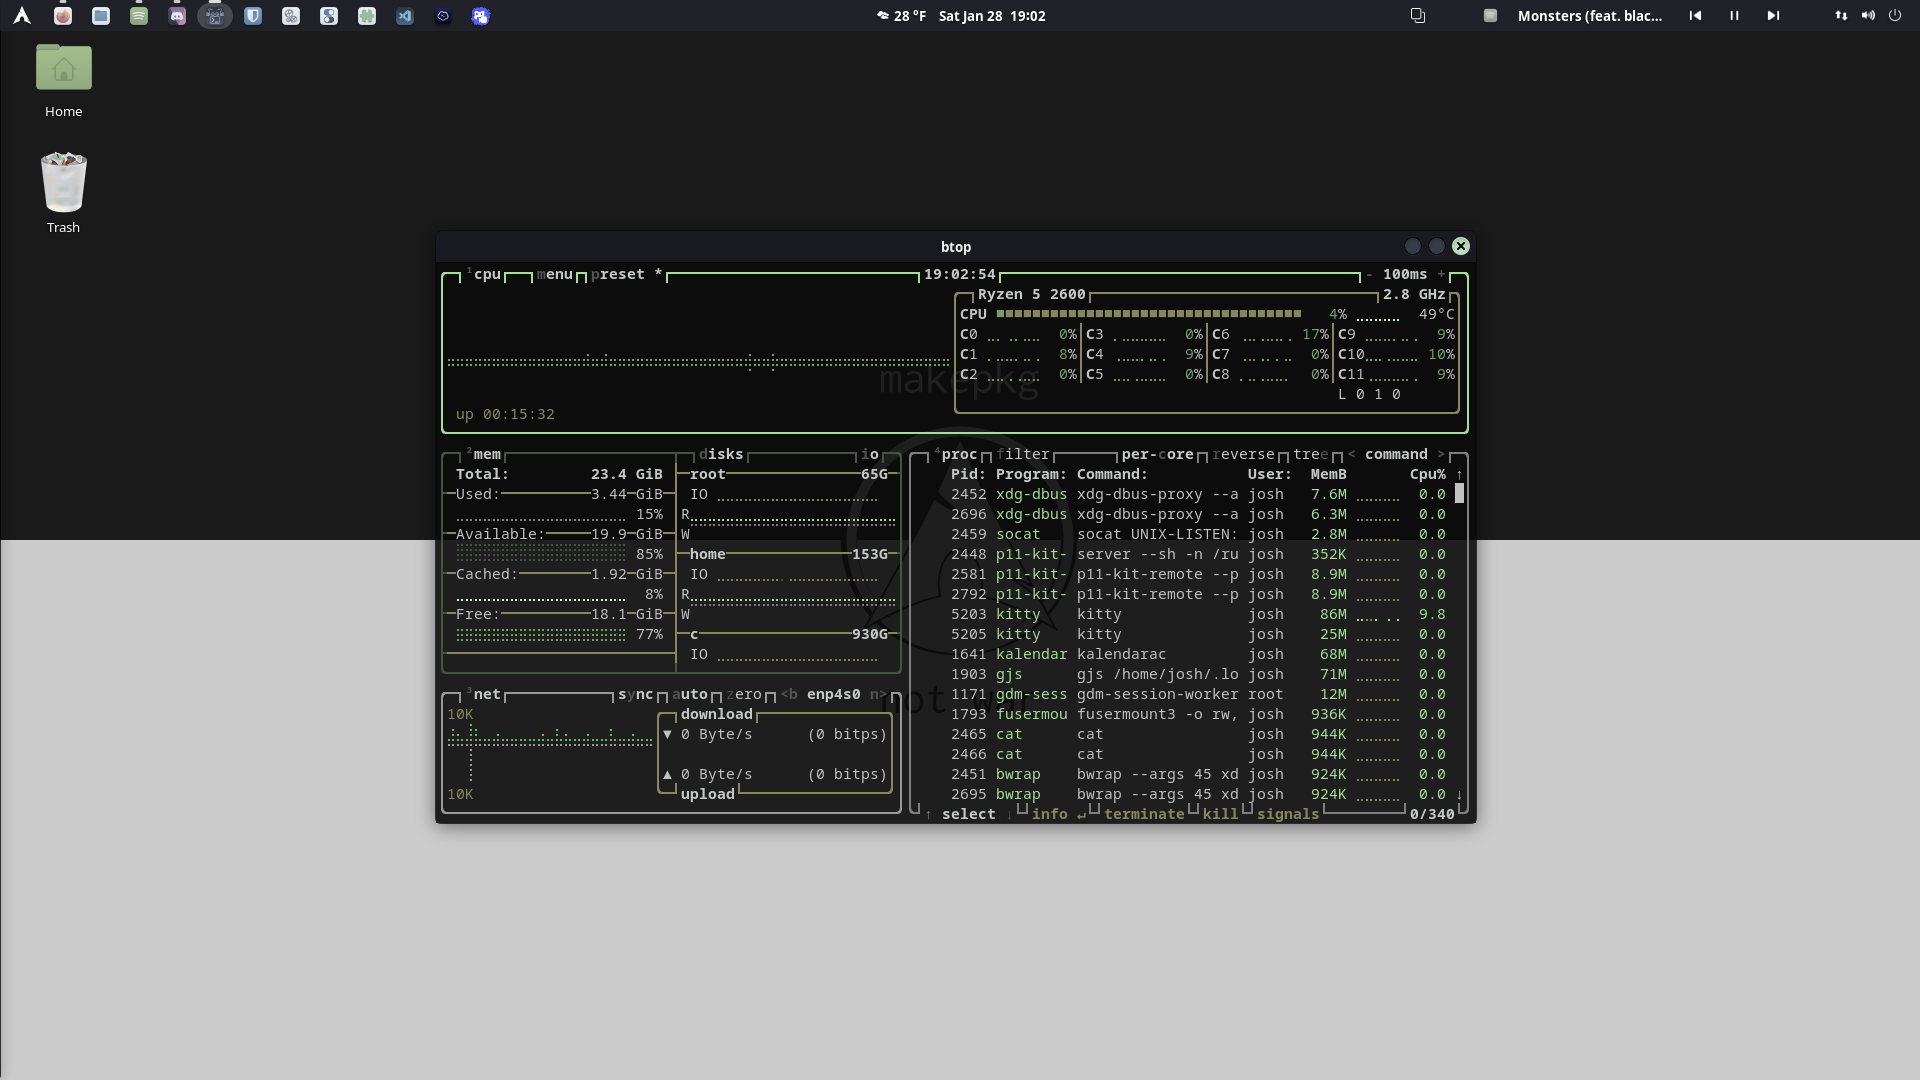This screenshot has width=1920, height=1080.
Task: Click terminate in the proc footer
Action: 1144,814
